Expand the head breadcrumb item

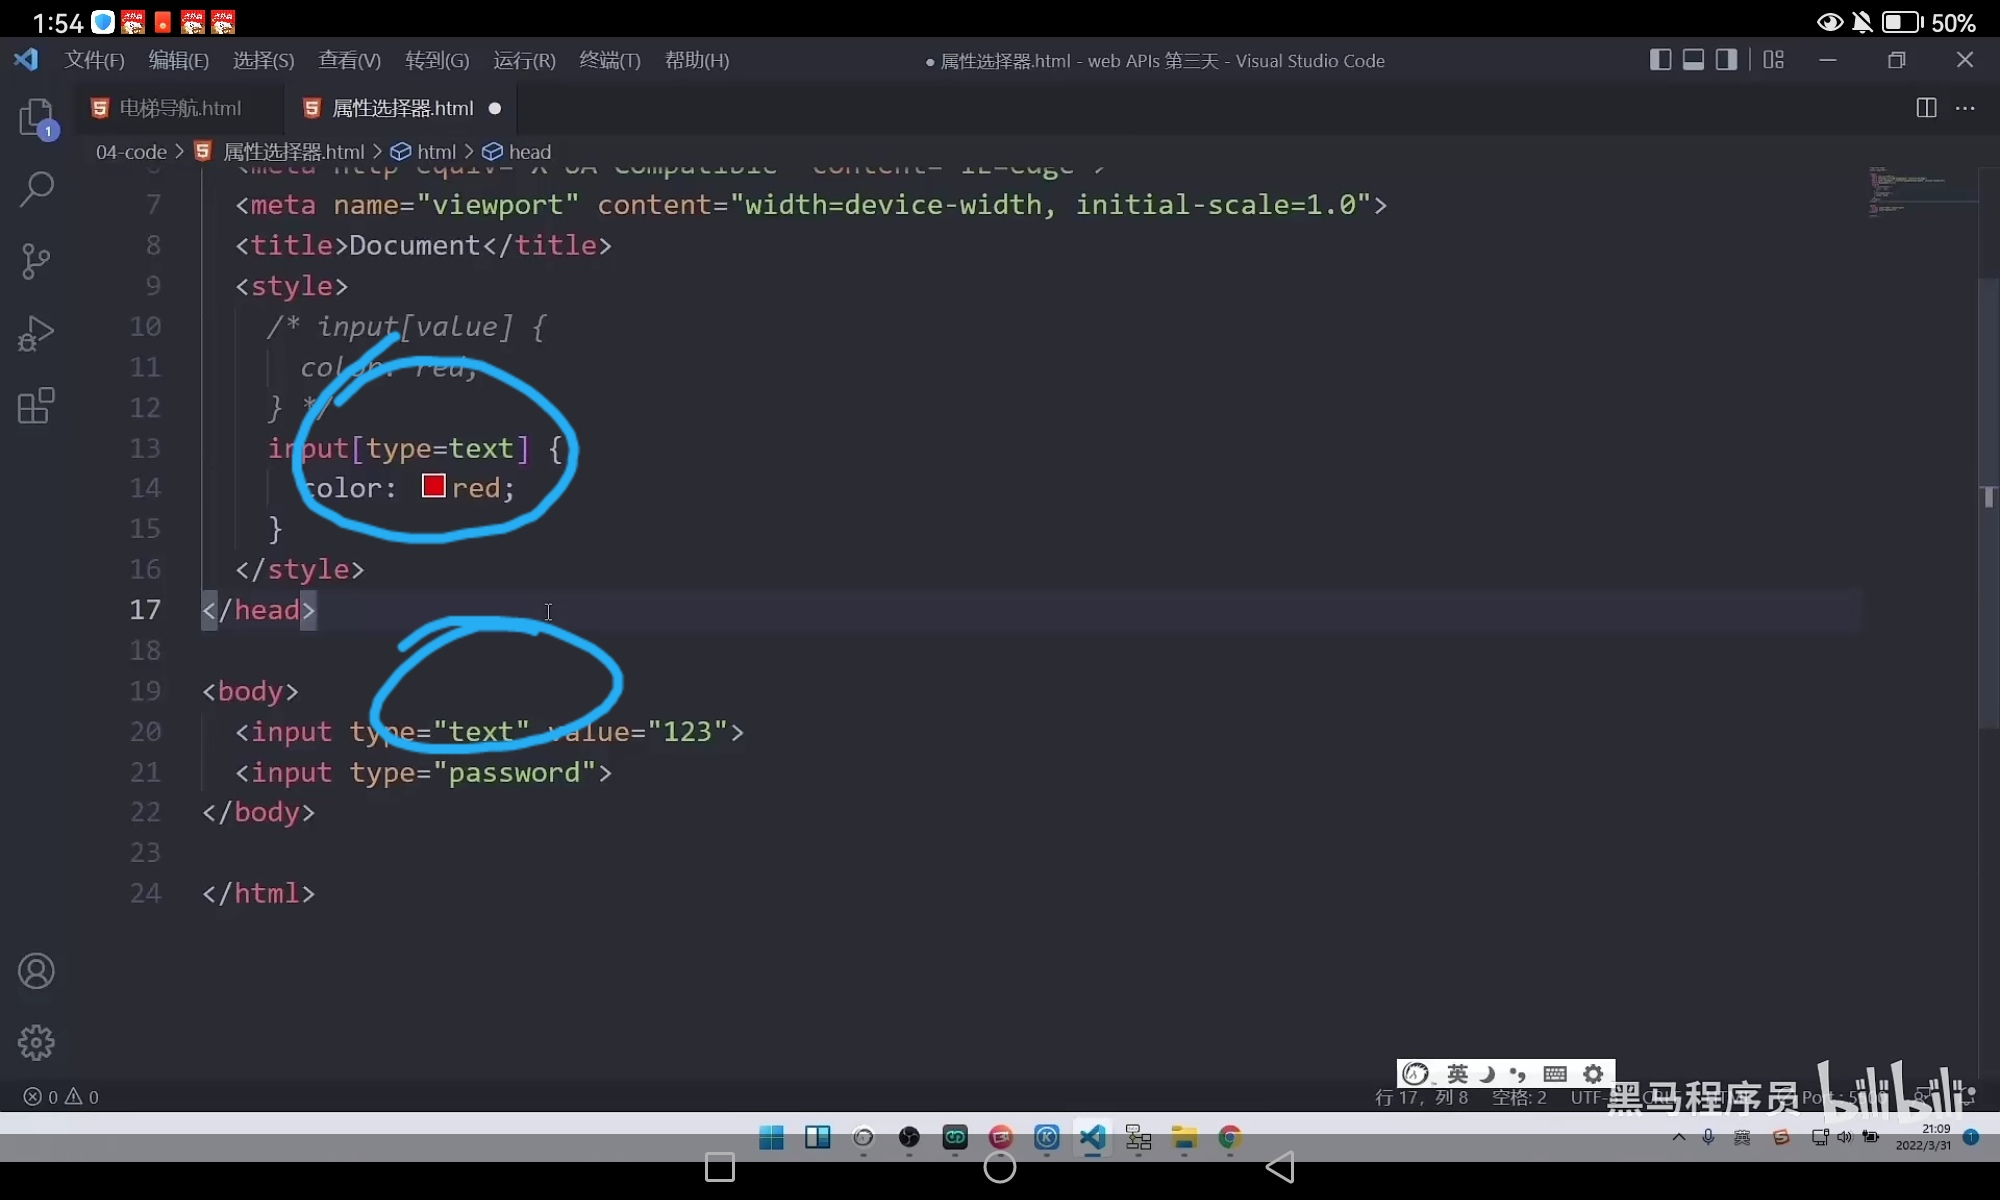528,151
